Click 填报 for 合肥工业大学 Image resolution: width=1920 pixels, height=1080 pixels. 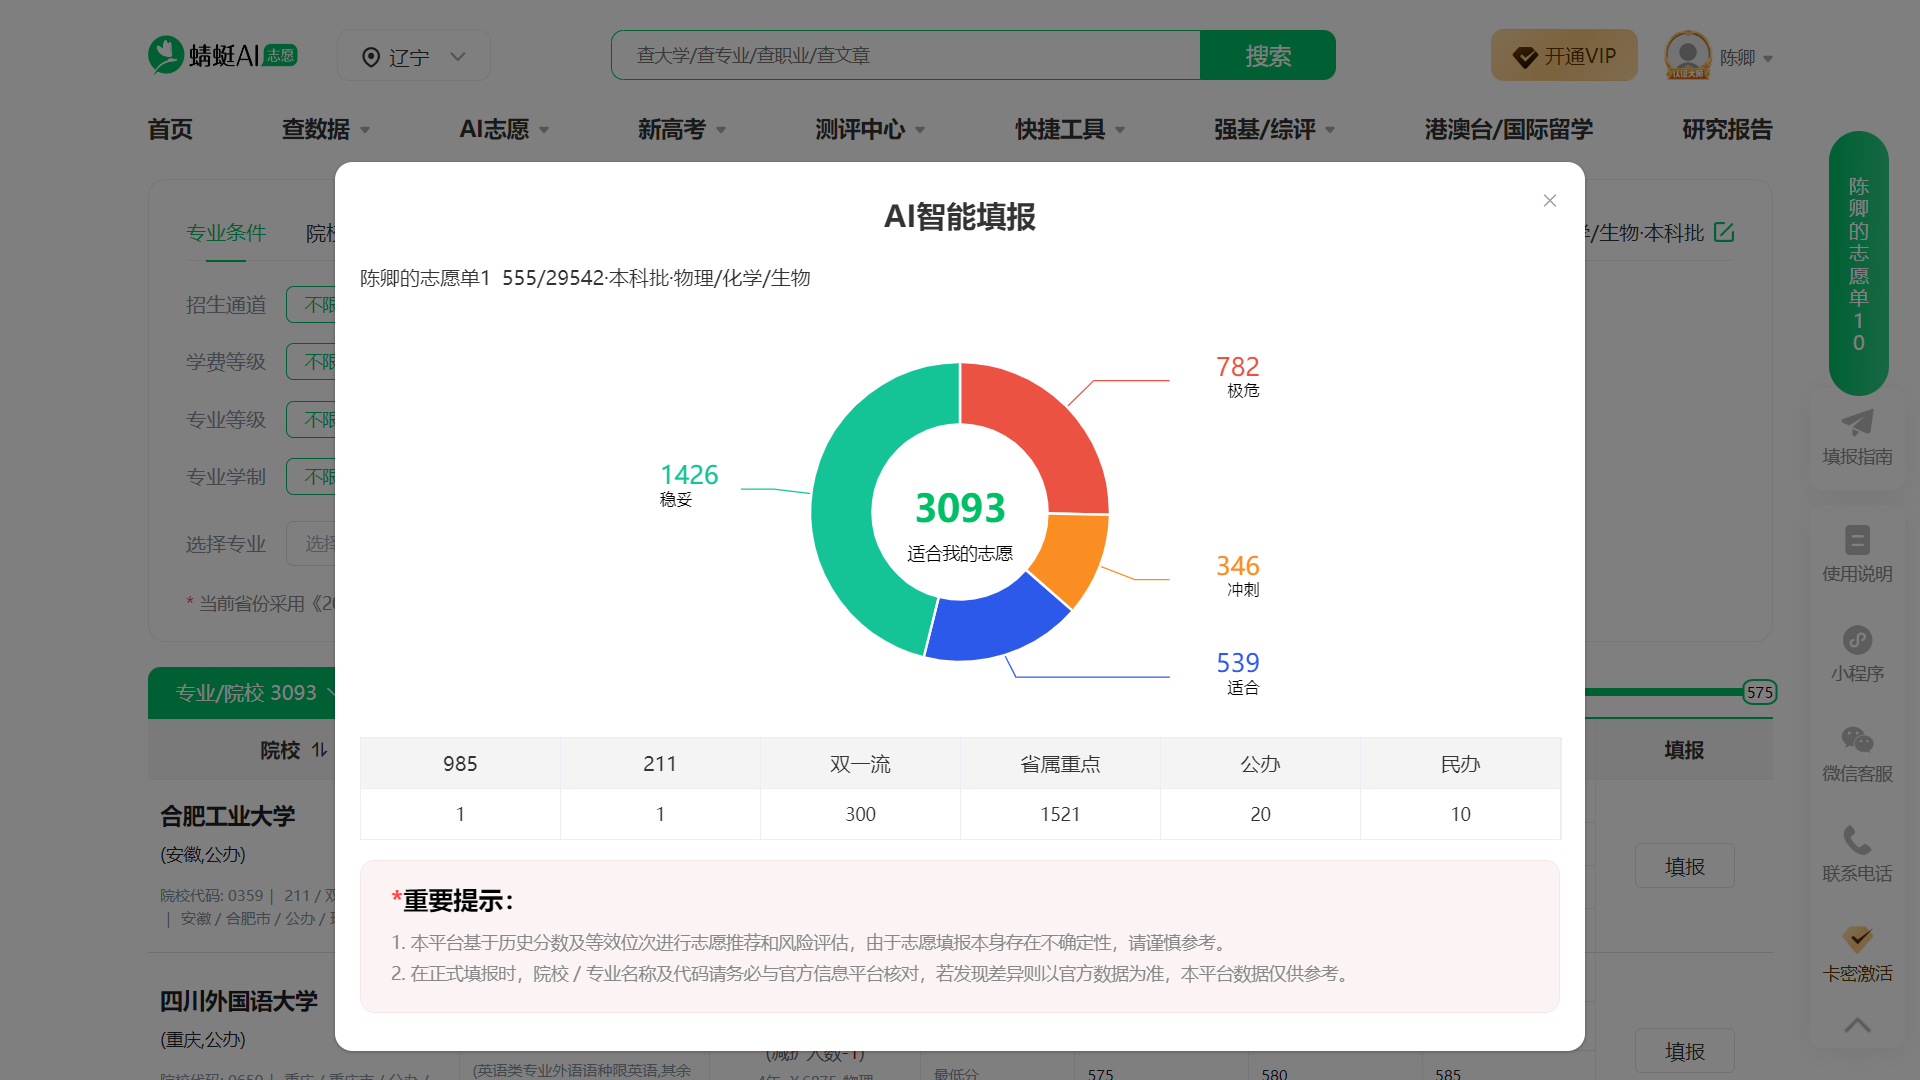click(x=1684, y=866)
